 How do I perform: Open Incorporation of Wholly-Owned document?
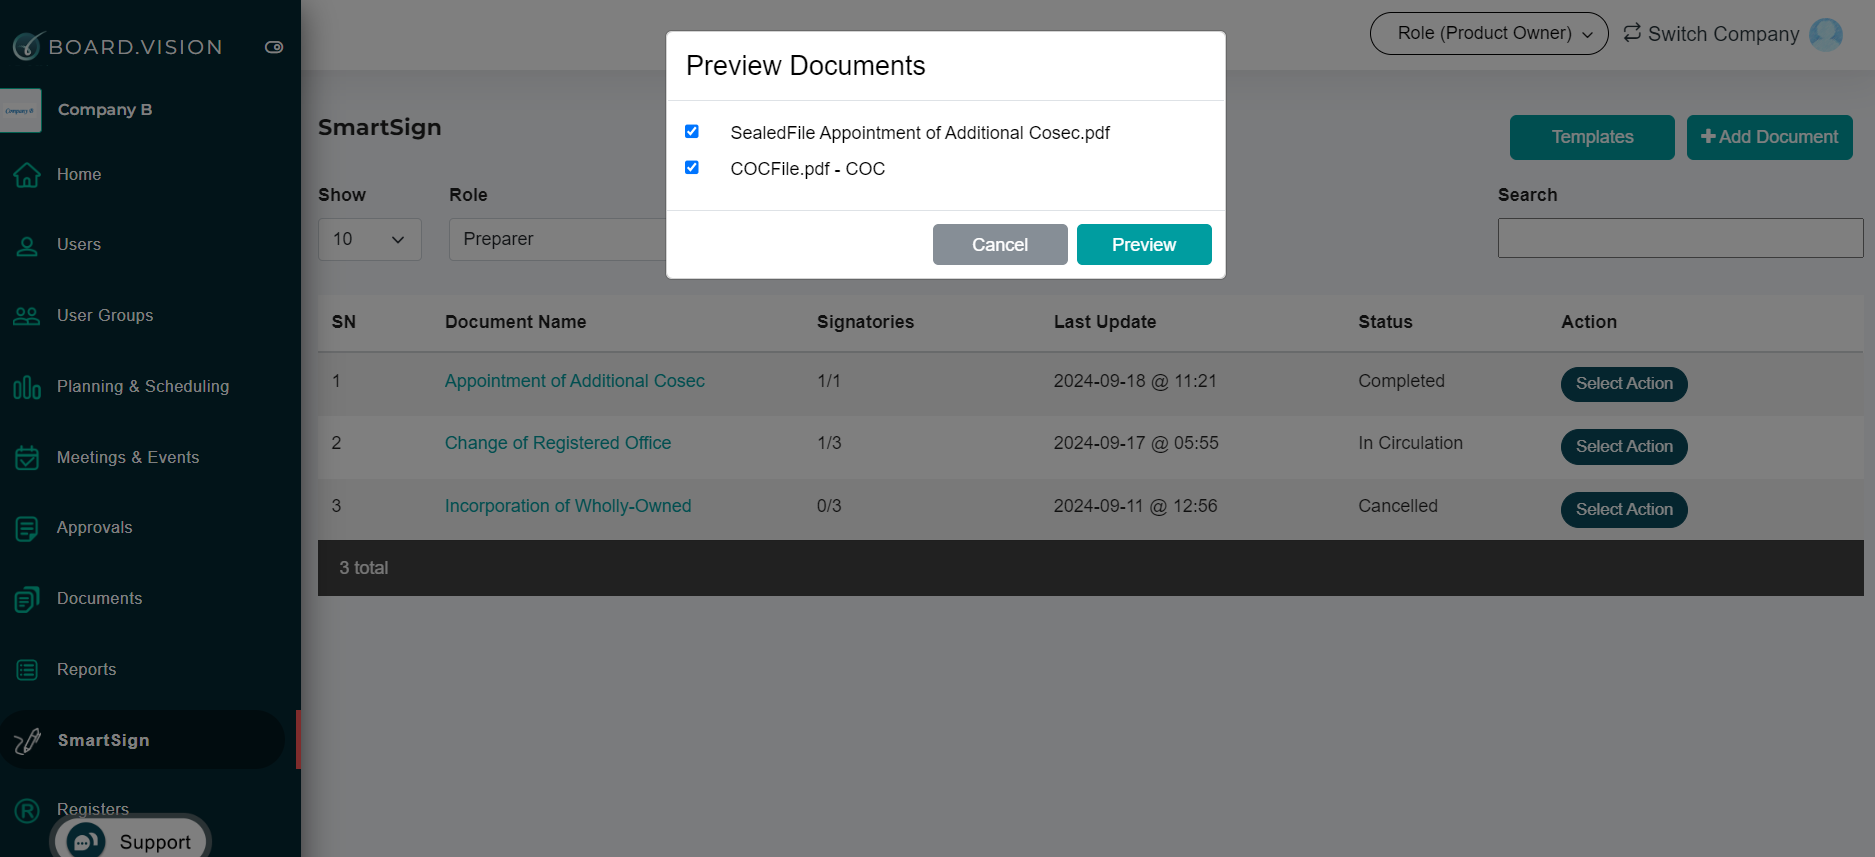click(x=568, y=506)
